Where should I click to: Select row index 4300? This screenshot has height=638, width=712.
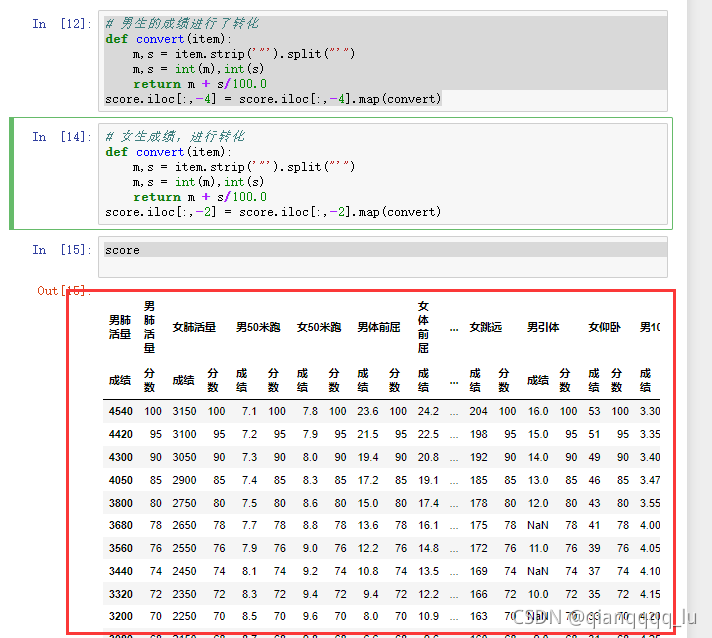tap(121, 457)
